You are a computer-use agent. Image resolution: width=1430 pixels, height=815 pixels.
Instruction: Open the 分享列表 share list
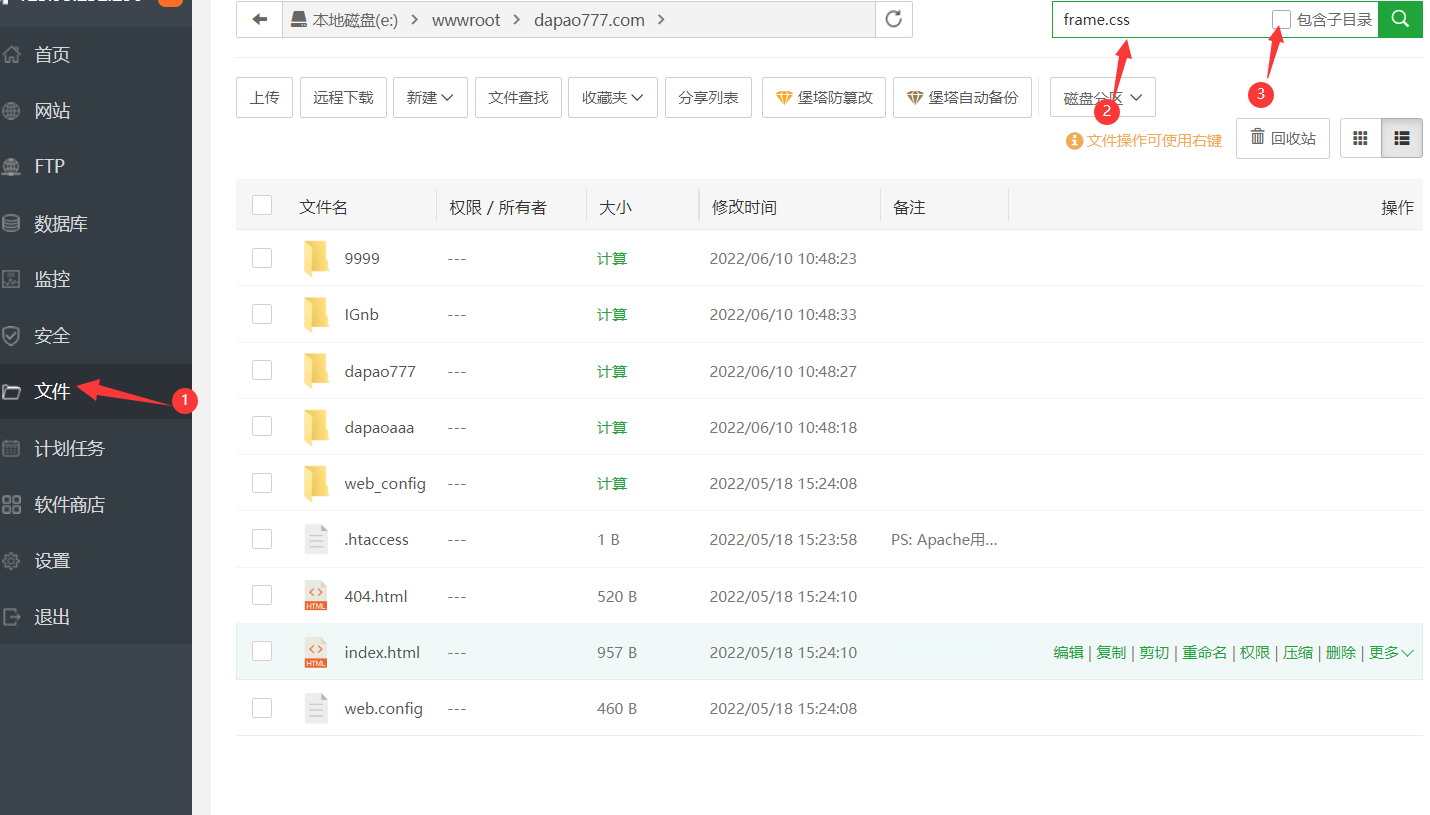point(708,97)
